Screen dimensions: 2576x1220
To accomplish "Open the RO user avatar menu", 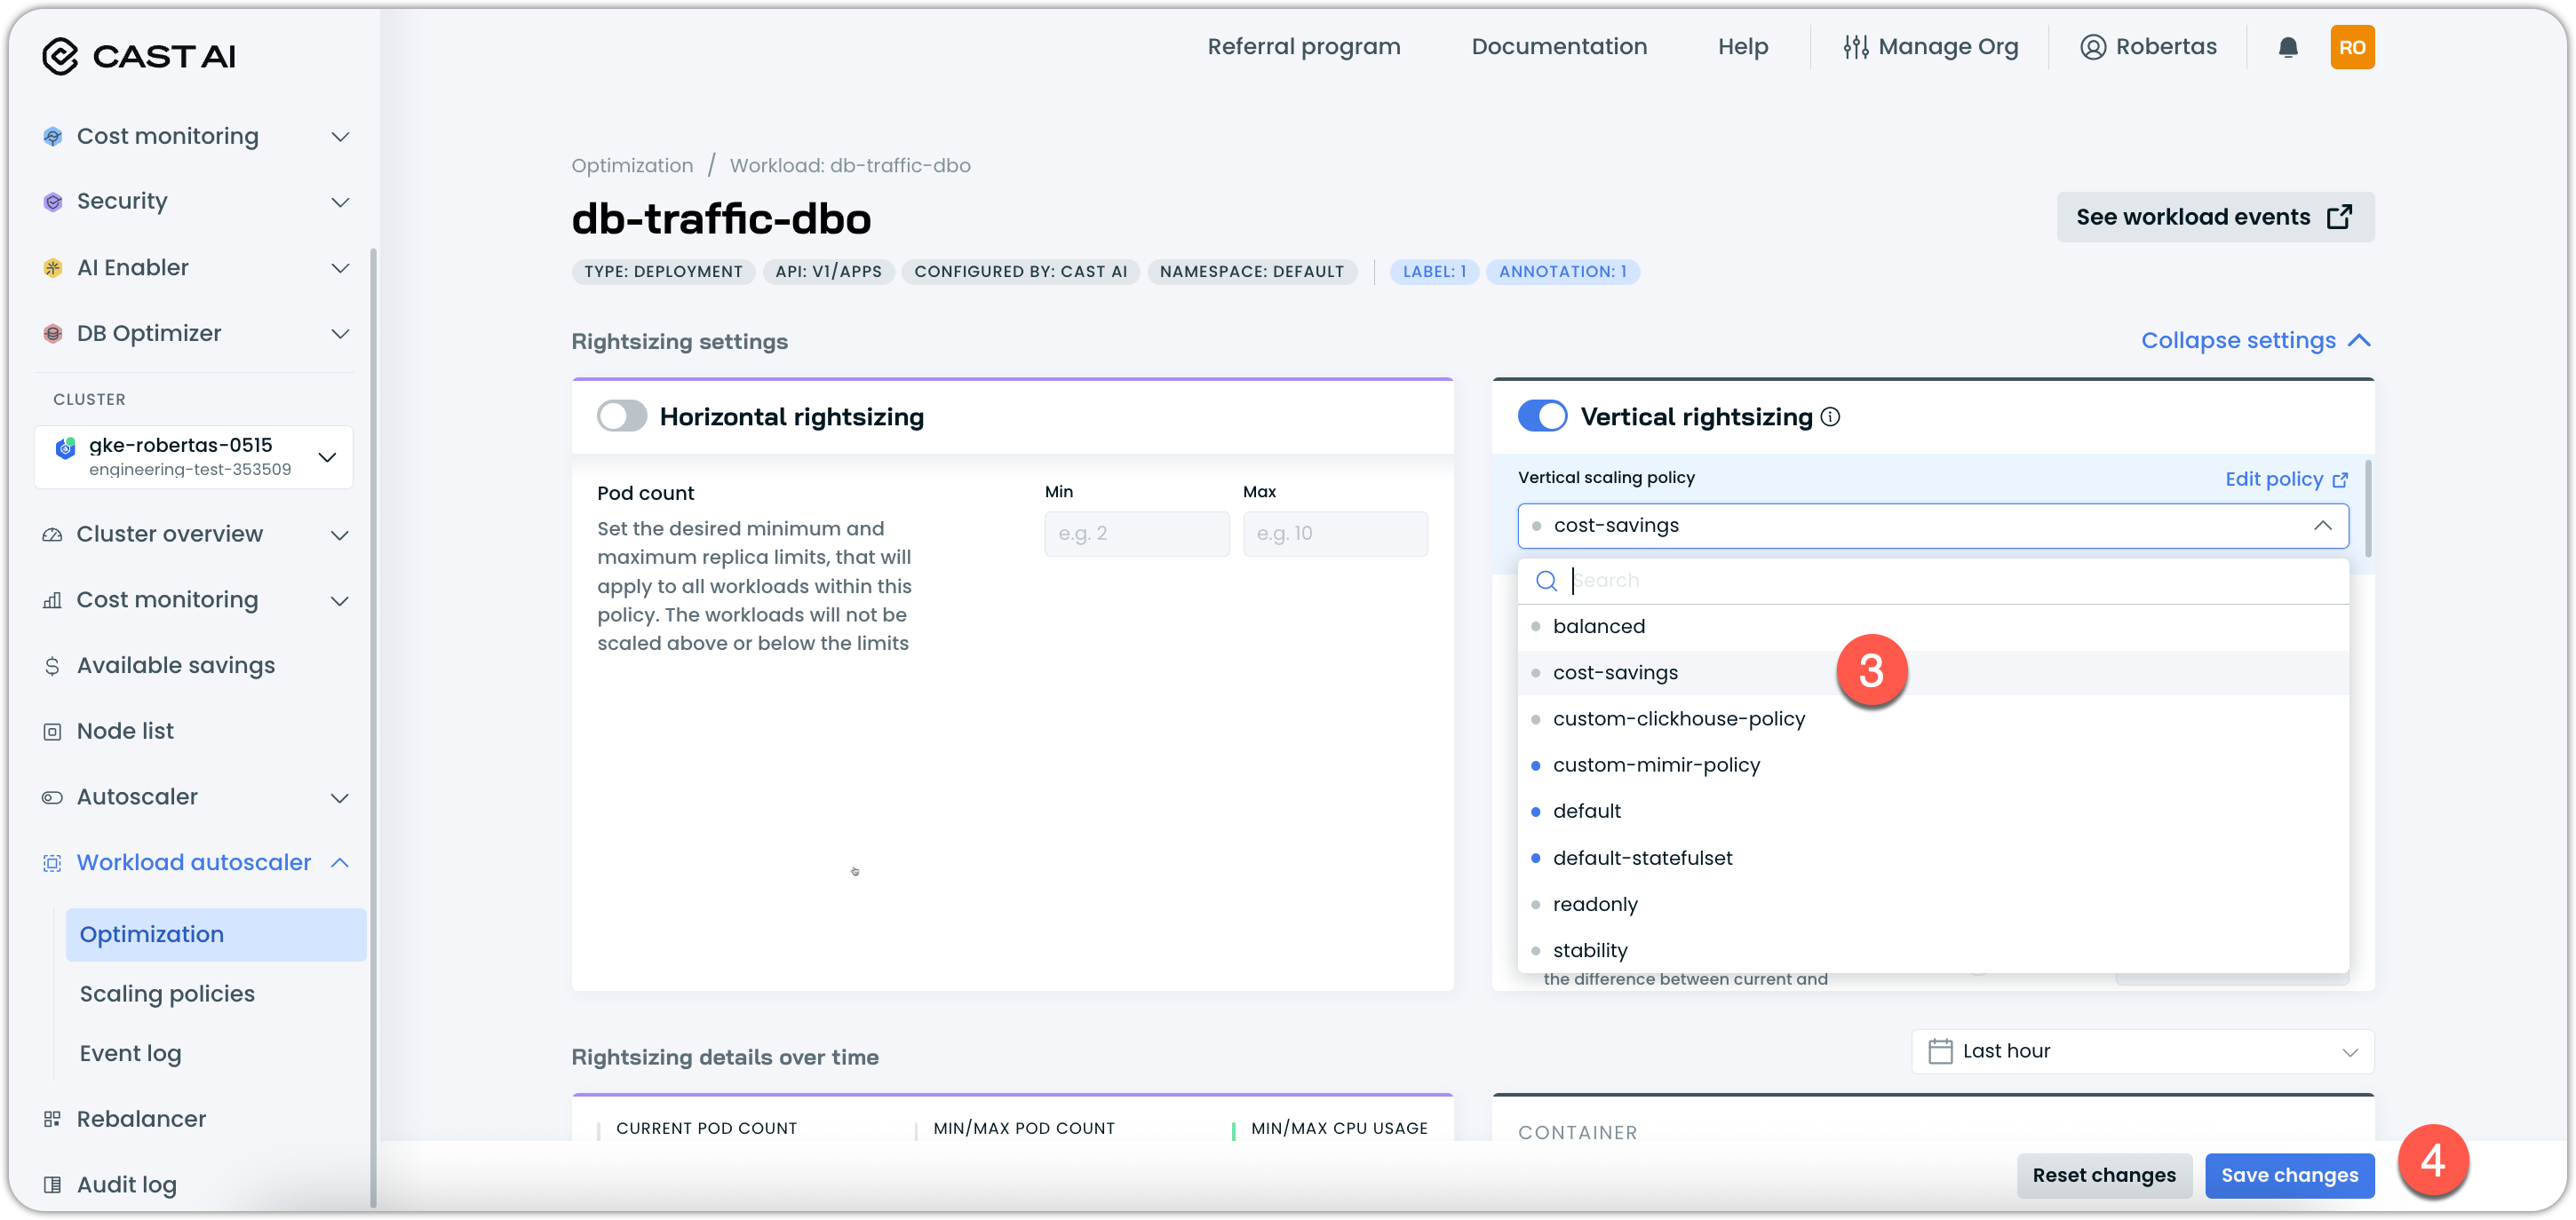I will point(2351,47).
